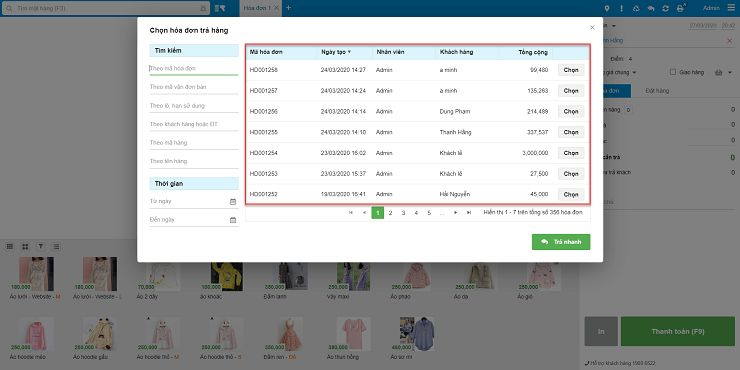Go to page 3 of invoice list
This screenshot has width=740, height=370.
coord(404,213)
